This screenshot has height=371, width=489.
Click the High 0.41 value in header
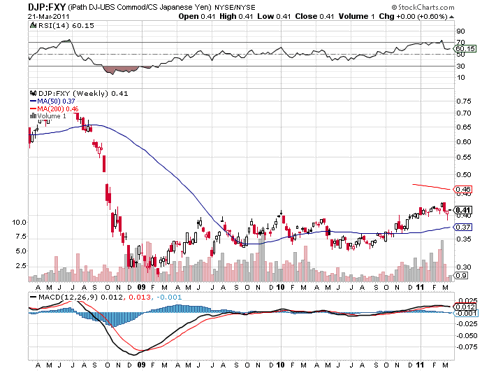(x=236, y=16)
